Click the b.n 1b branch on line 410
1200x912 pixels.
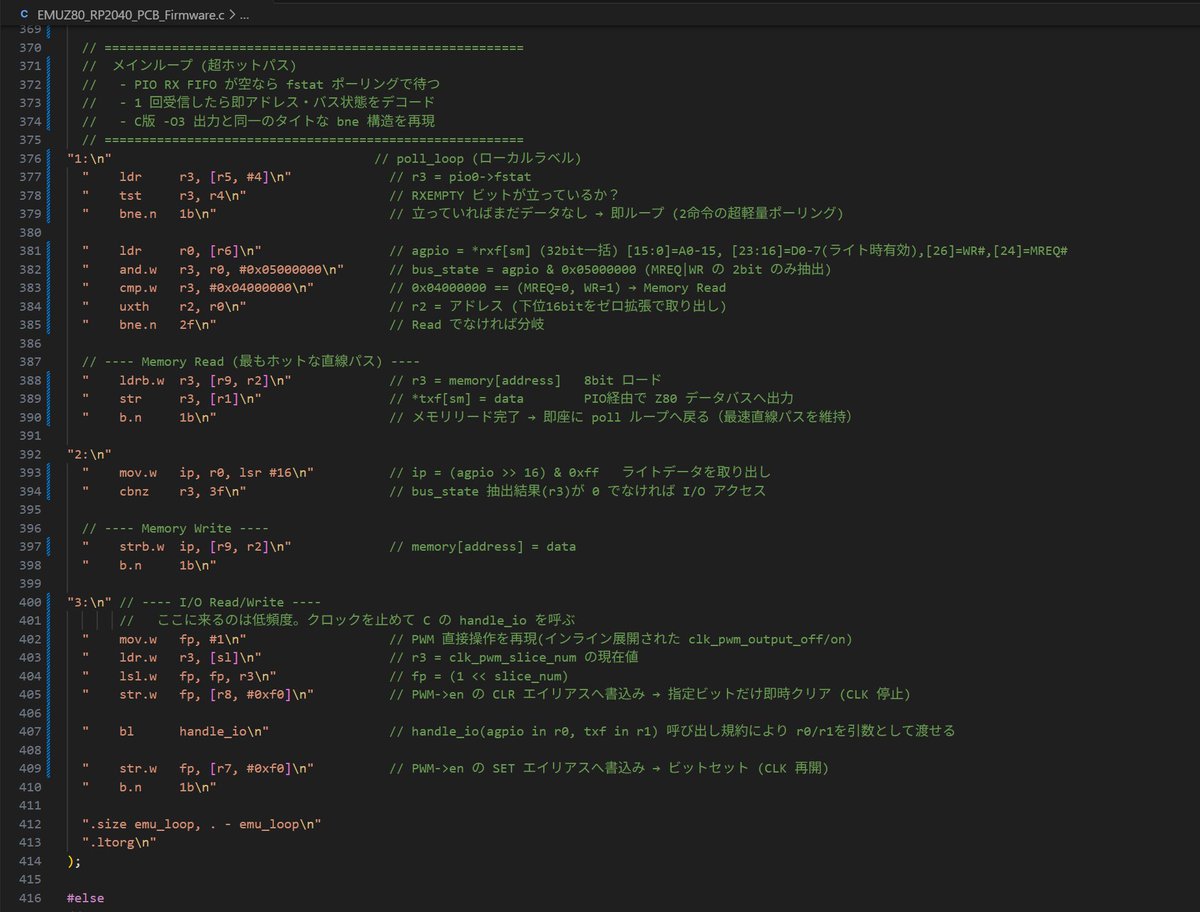point(157,787)
